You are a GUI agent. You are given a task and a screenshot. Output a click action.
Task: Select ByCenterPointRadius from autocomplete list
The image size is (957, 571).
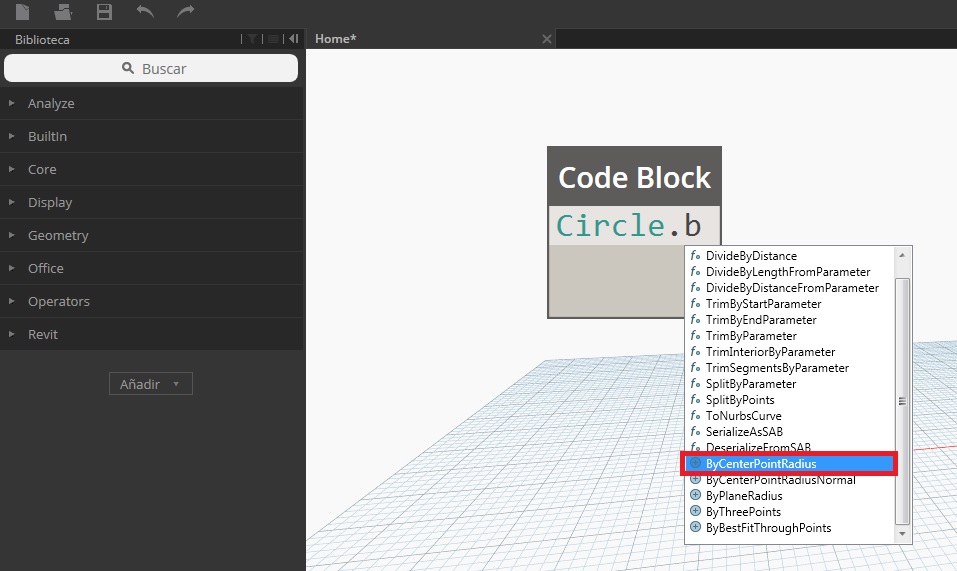(760, 464)
